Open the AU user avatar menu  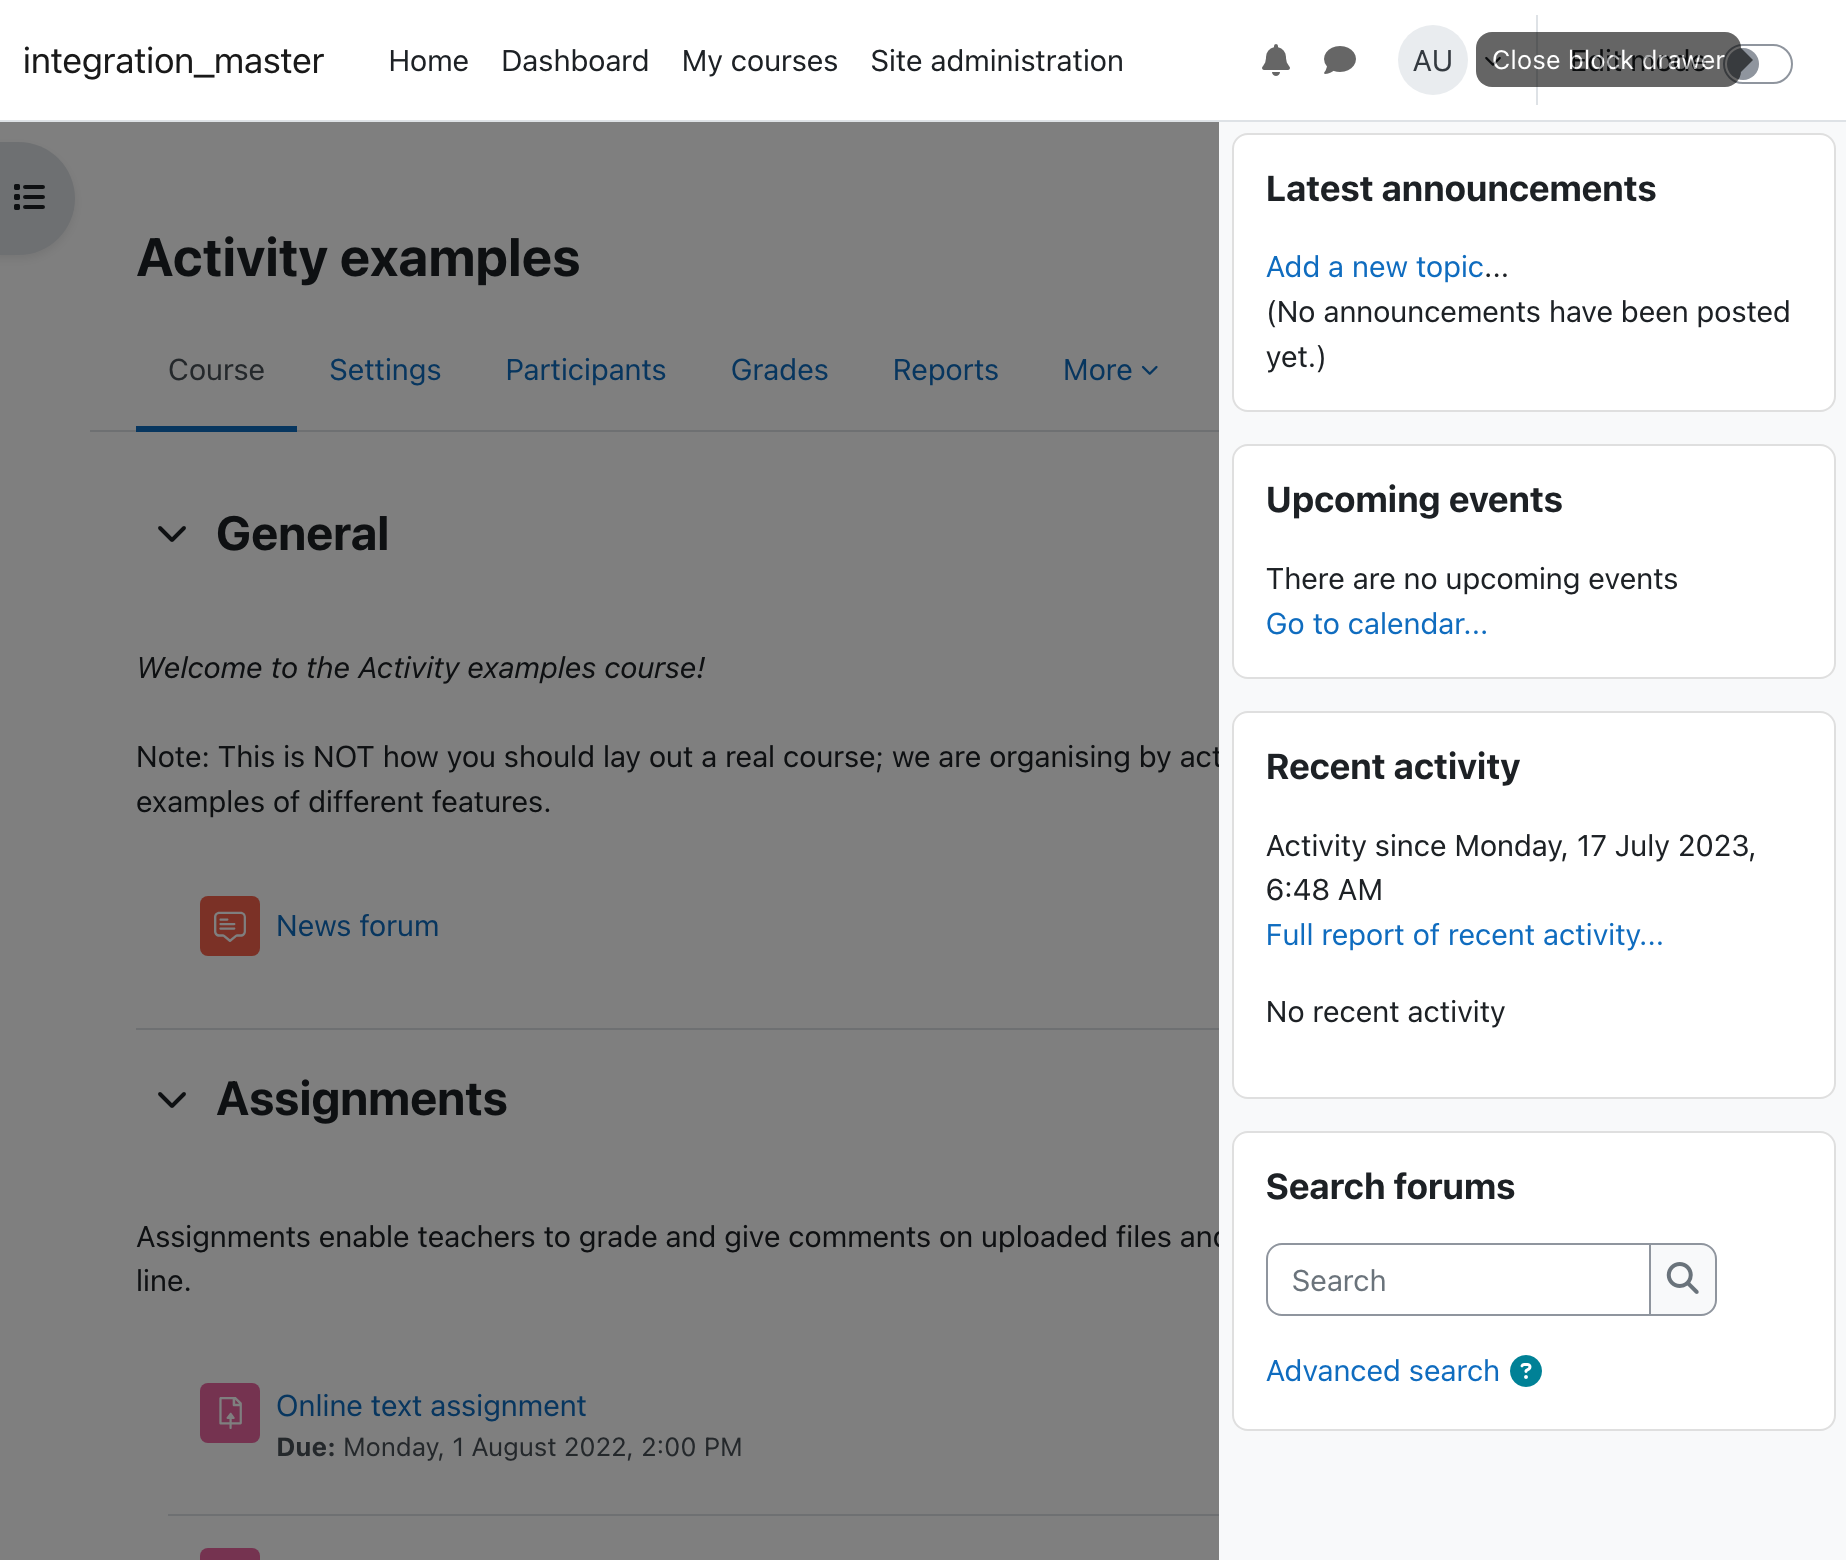click(1432, 61)
